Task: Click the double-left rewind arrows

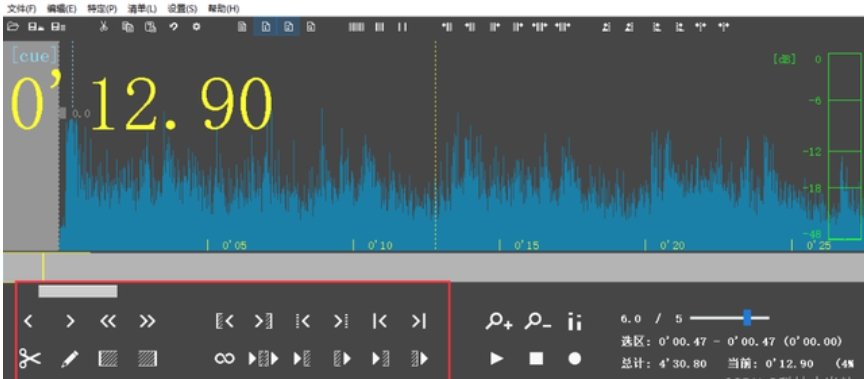Action: click(x=108, y=321)
